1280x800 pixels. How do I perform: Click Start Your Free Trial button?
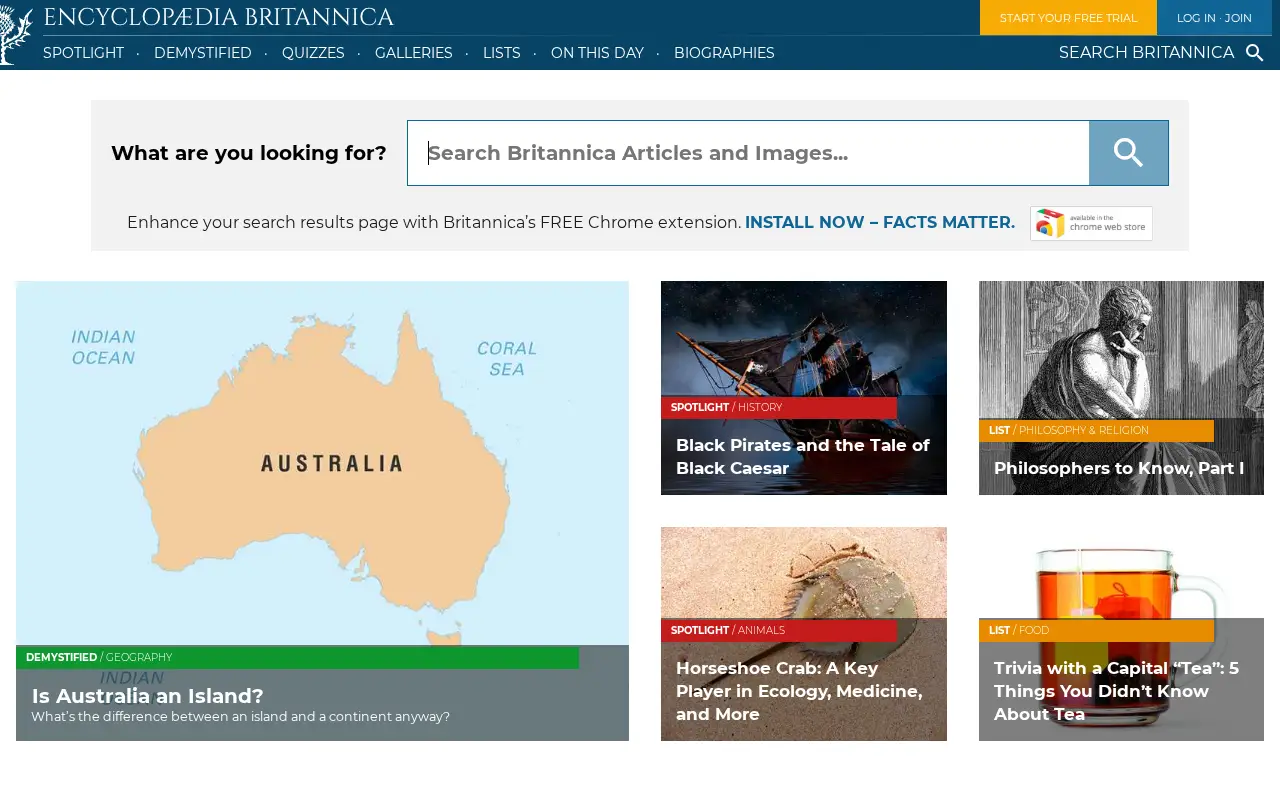pyautogui.click(x=1068, y=17)
